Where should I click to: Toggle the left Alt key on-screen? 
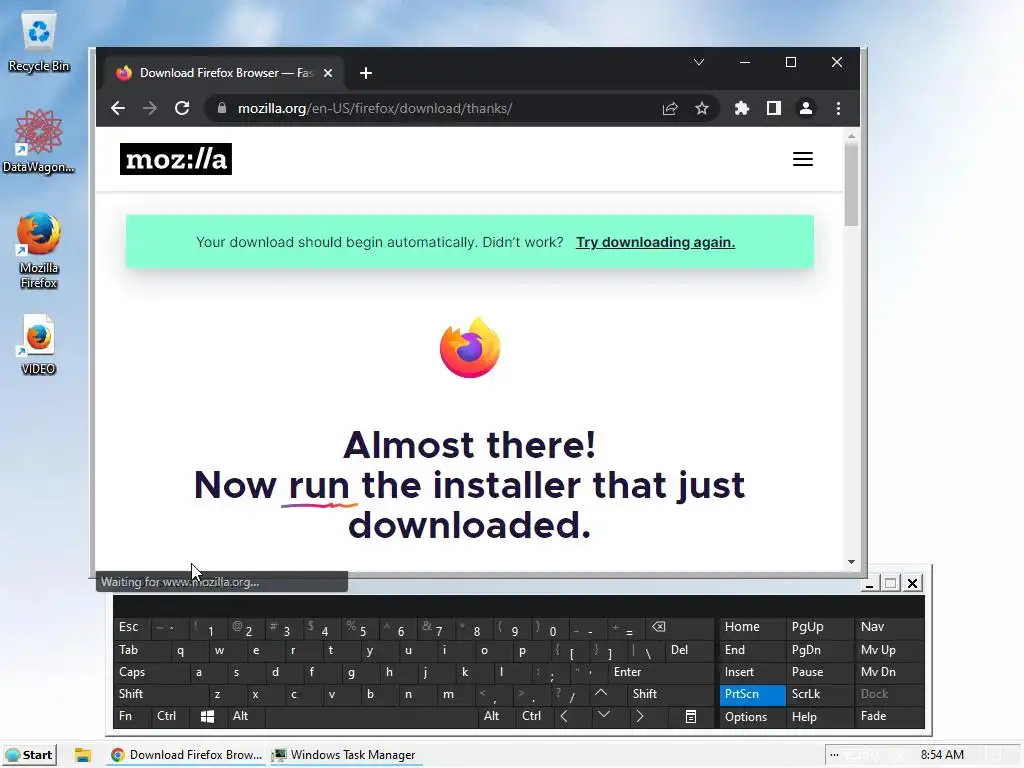click(245, 716)
